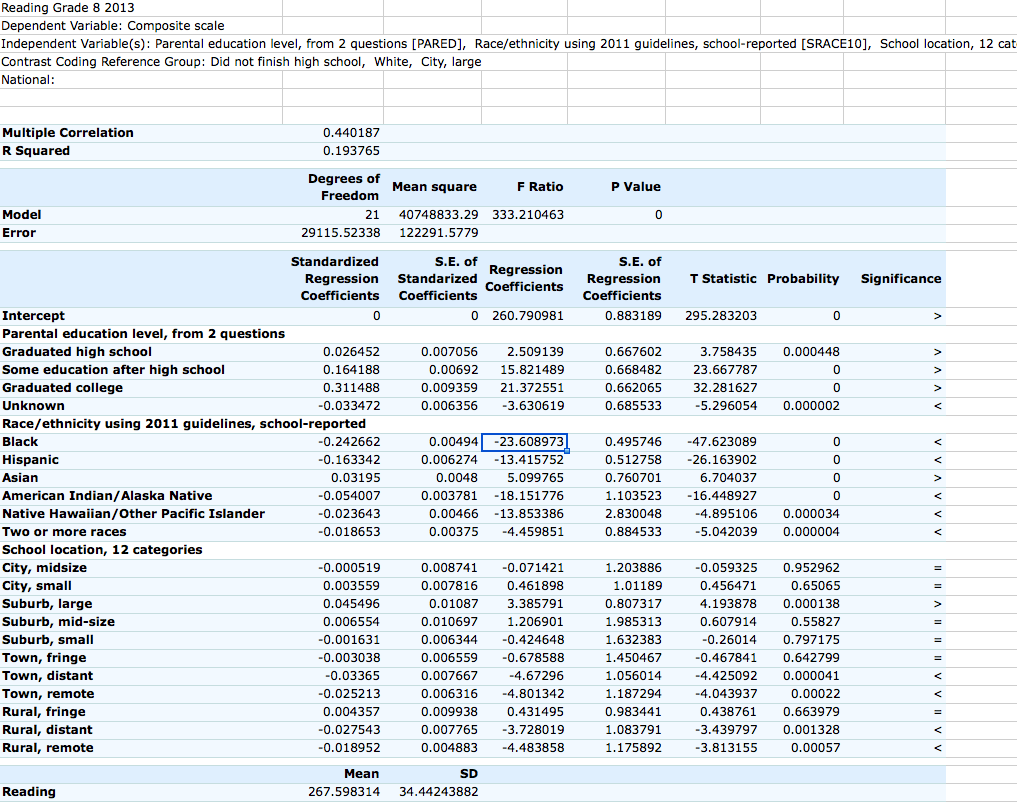Select 'Some education after high school' label

click(114, 370)
